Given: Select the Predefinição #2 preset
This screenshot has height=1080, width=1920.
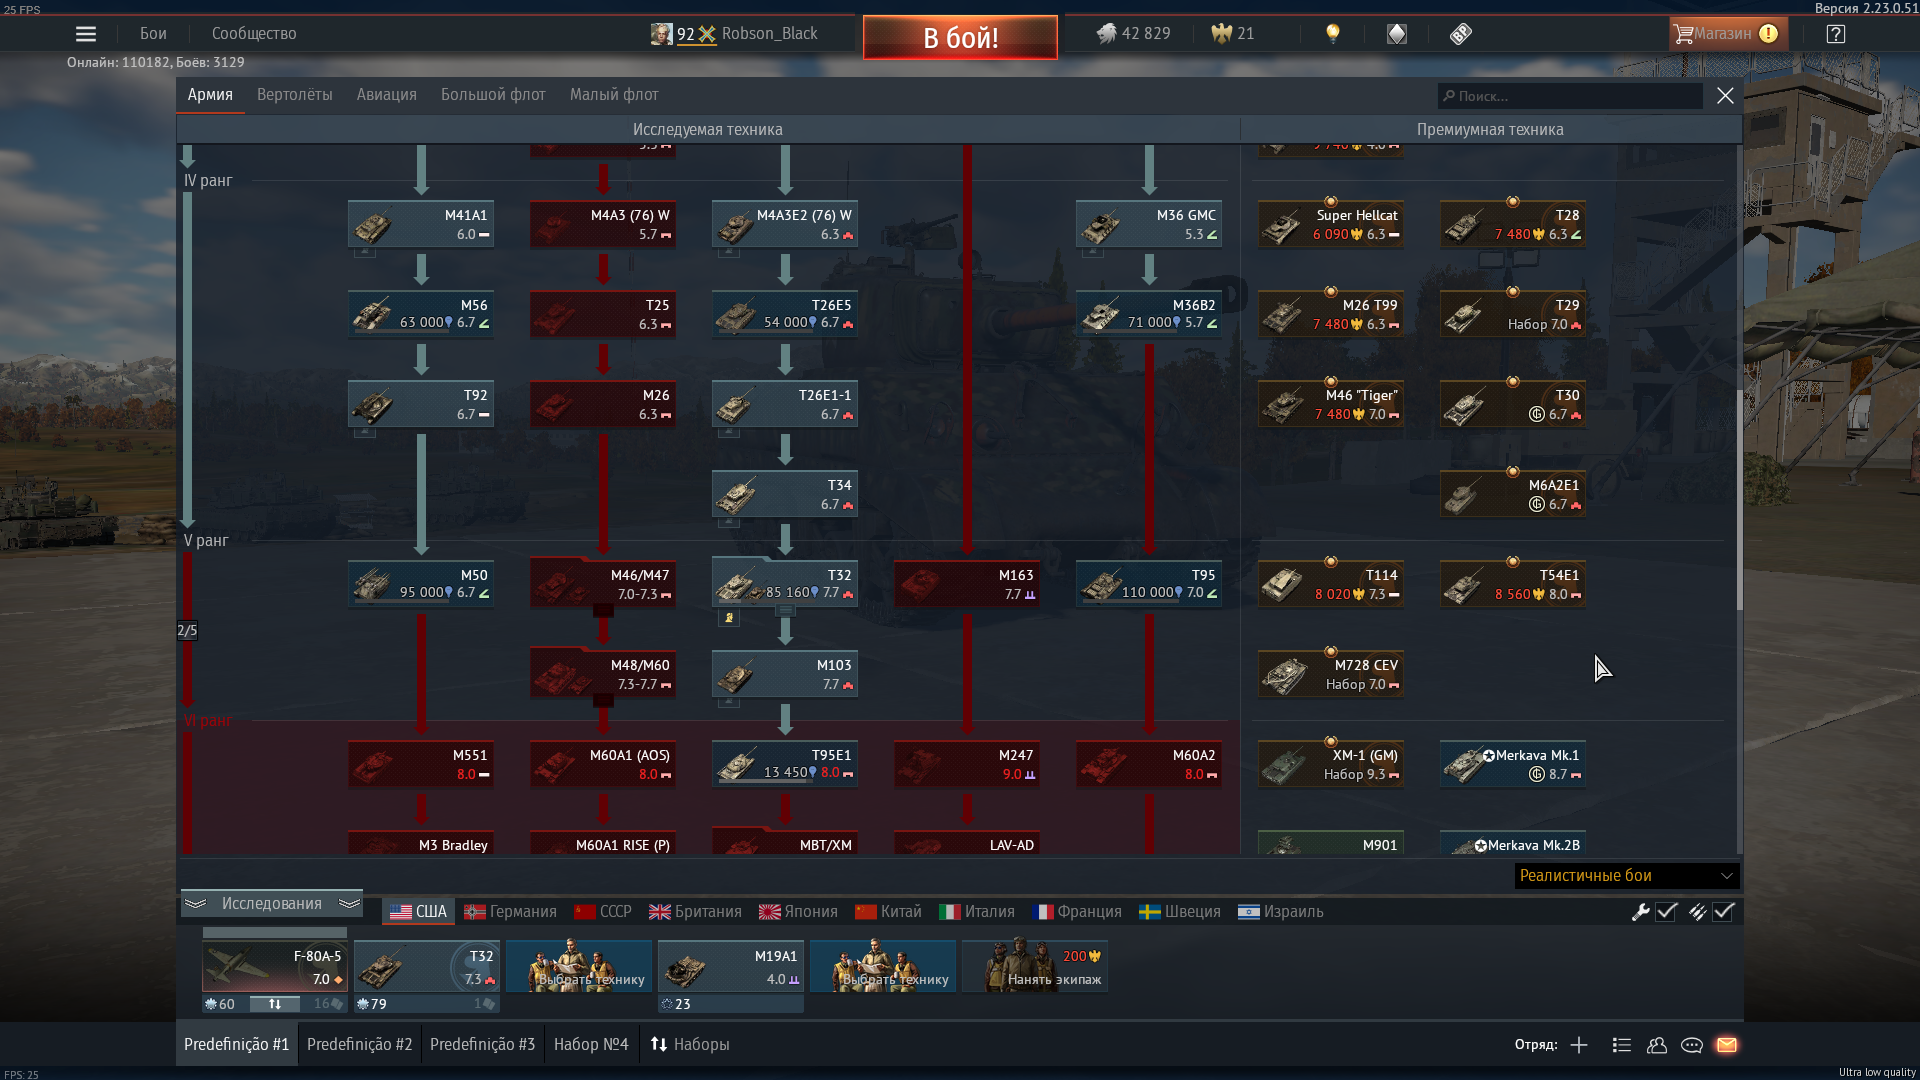Looking at the screenshot, I should pos(359,1045).
